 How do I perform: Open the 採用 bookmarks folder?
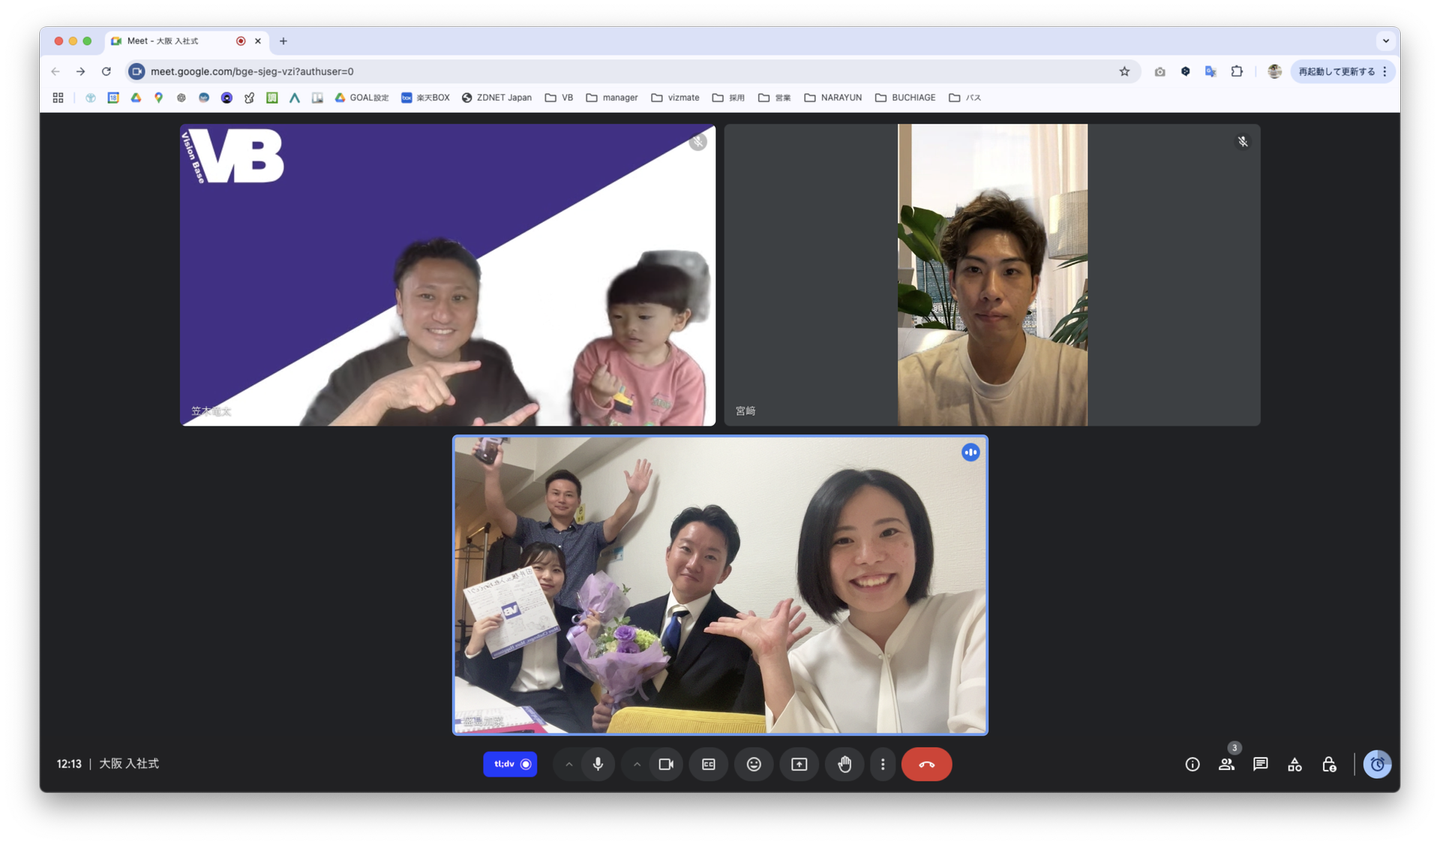click(729, 98)
